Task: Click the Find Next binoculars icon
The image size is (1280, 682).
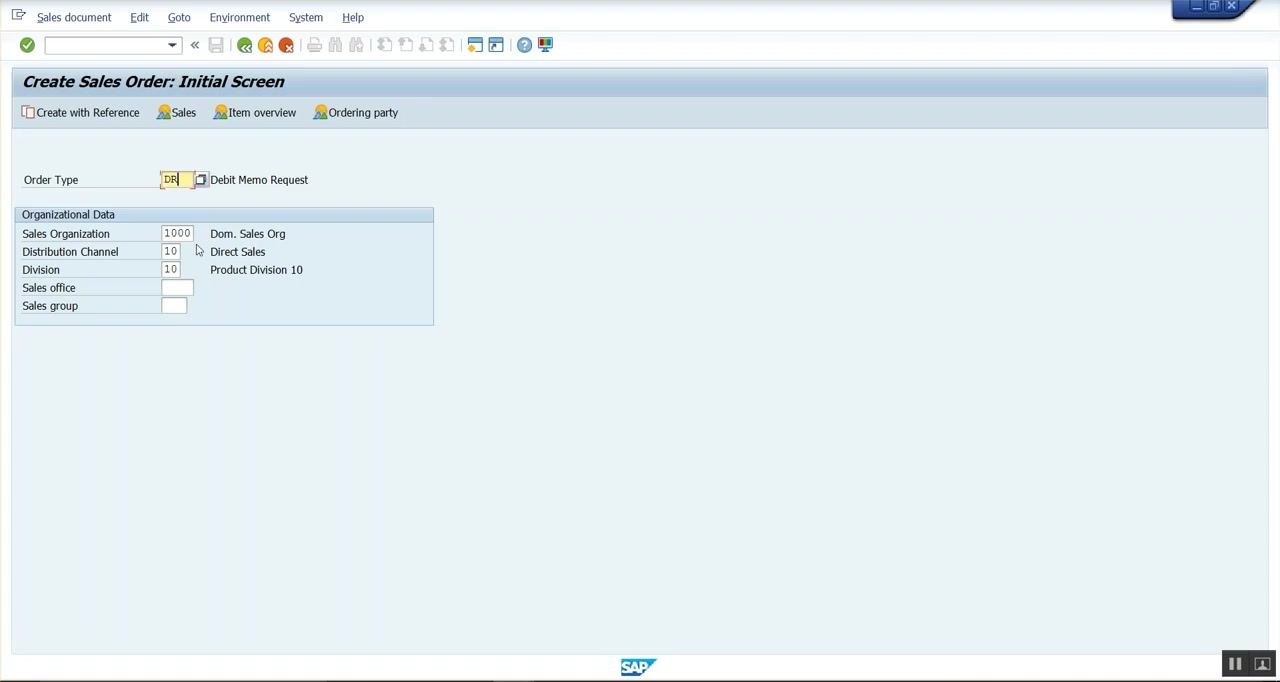Action: click(x=356, y=45)
